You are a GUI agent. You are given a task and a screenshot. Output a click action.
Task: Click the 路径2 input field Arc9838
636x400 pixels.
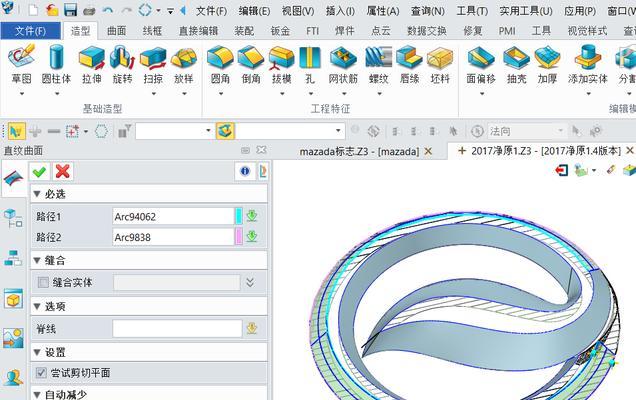(x=173, y=237)
